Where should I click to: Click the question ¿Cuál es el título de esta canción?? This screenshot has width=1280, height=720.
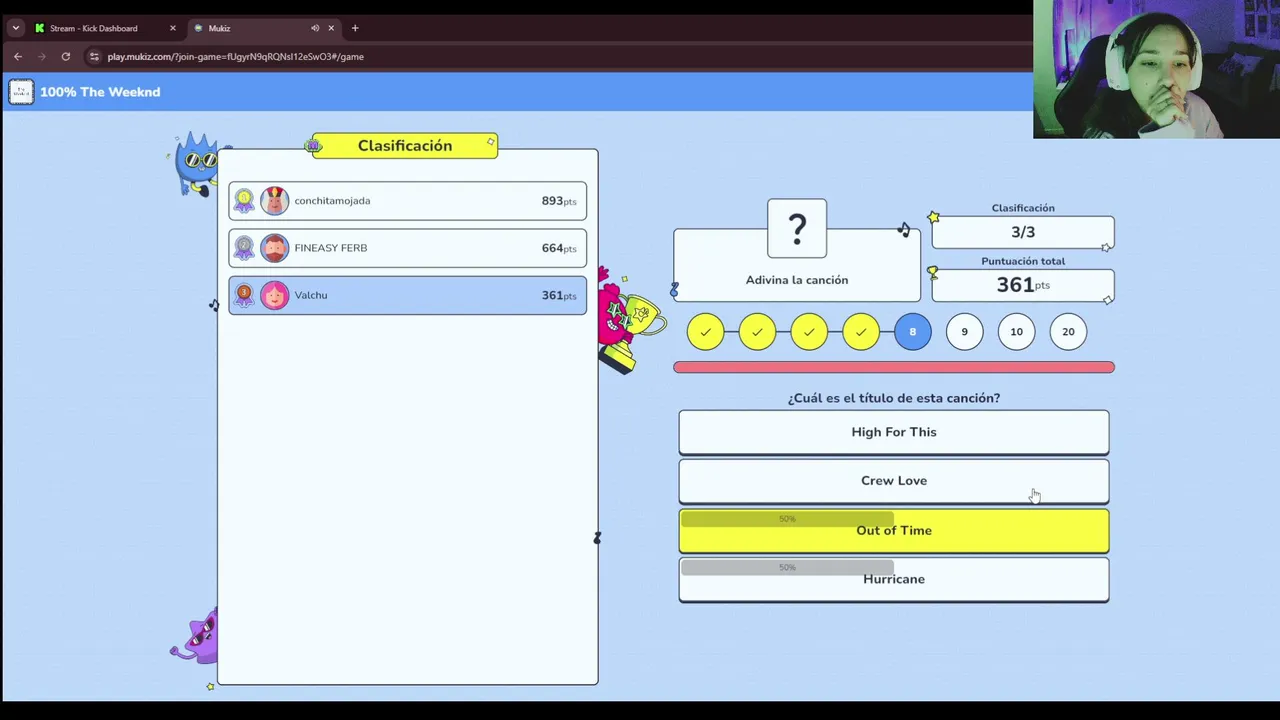click(894, 398)
